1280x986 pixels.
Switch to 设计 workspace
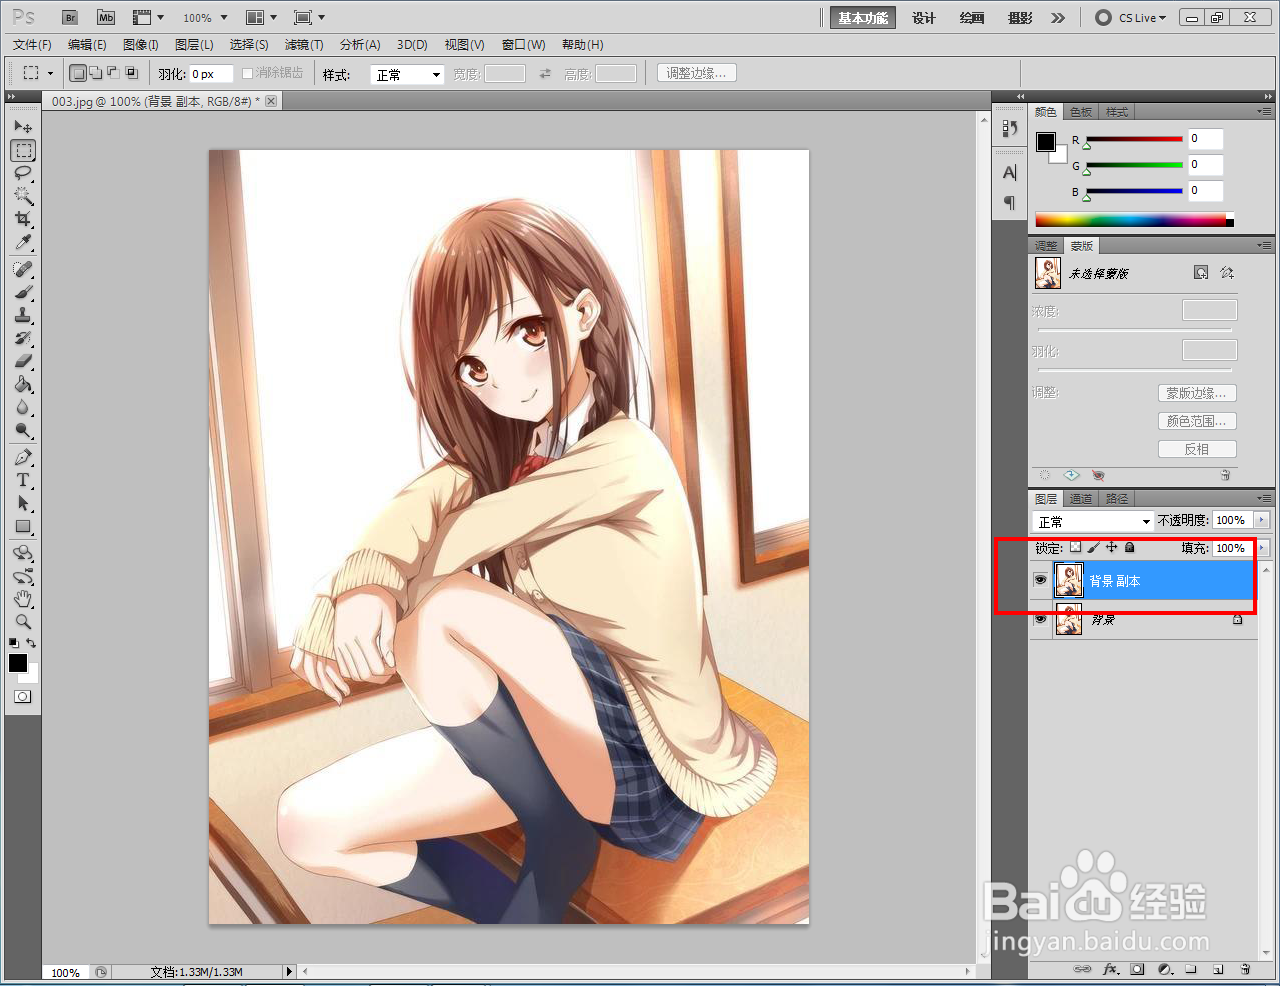pyautogui.click(x=924, y=18)
